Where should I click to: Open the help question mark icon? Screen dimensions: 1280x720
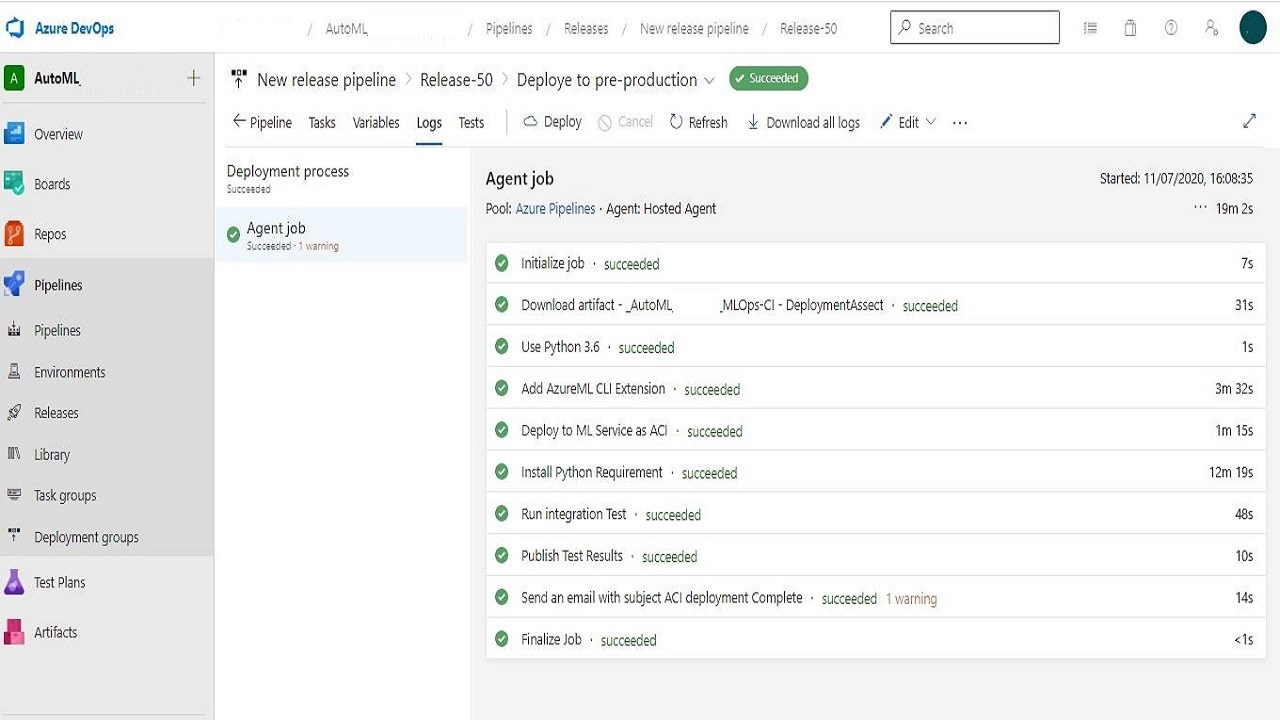1171,28
